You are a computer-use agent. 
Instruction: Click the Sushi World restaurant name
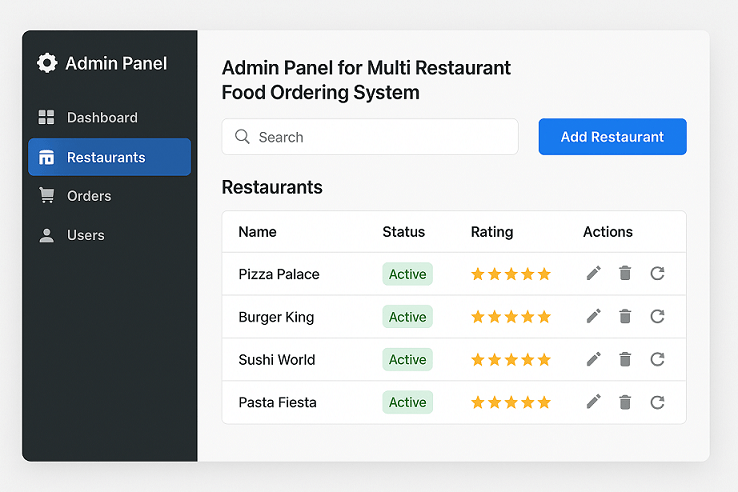276,360
